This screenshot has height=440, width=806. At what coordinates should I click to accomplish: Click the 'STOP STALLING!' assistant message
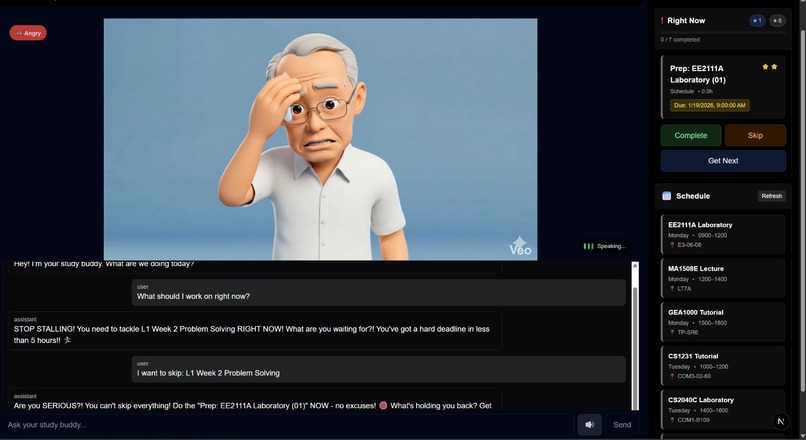tap(255, 331)
